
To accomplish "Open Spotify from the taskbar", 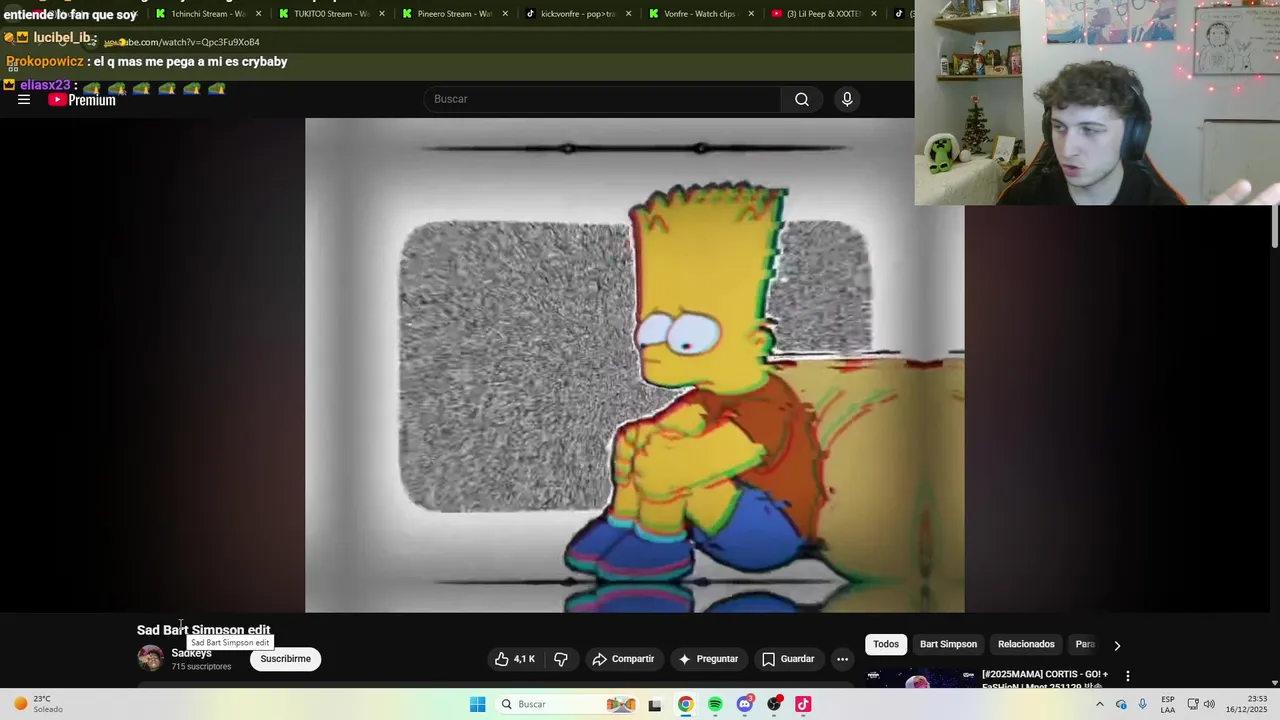I will pyautogui.click(x=715, y=704).
